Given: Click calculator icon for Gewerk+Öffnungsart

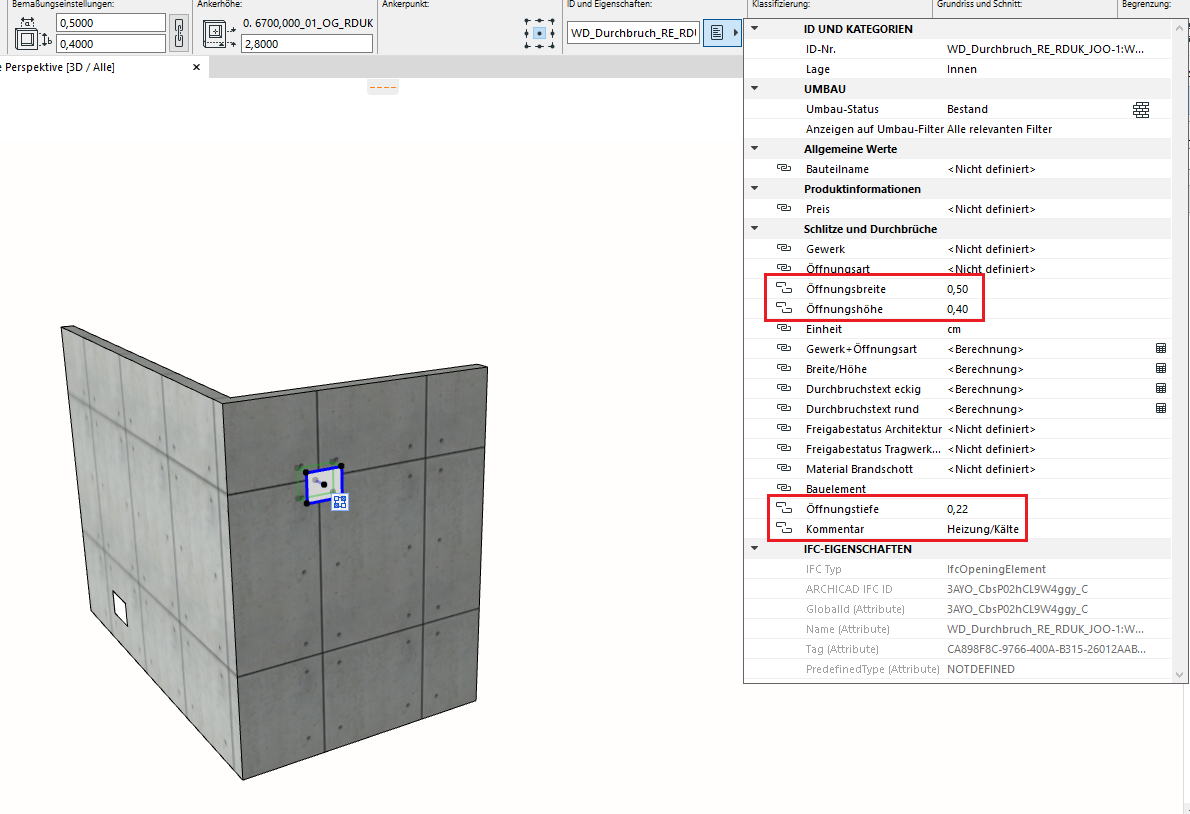Looking at the screenshot, I should [1161, 349].
